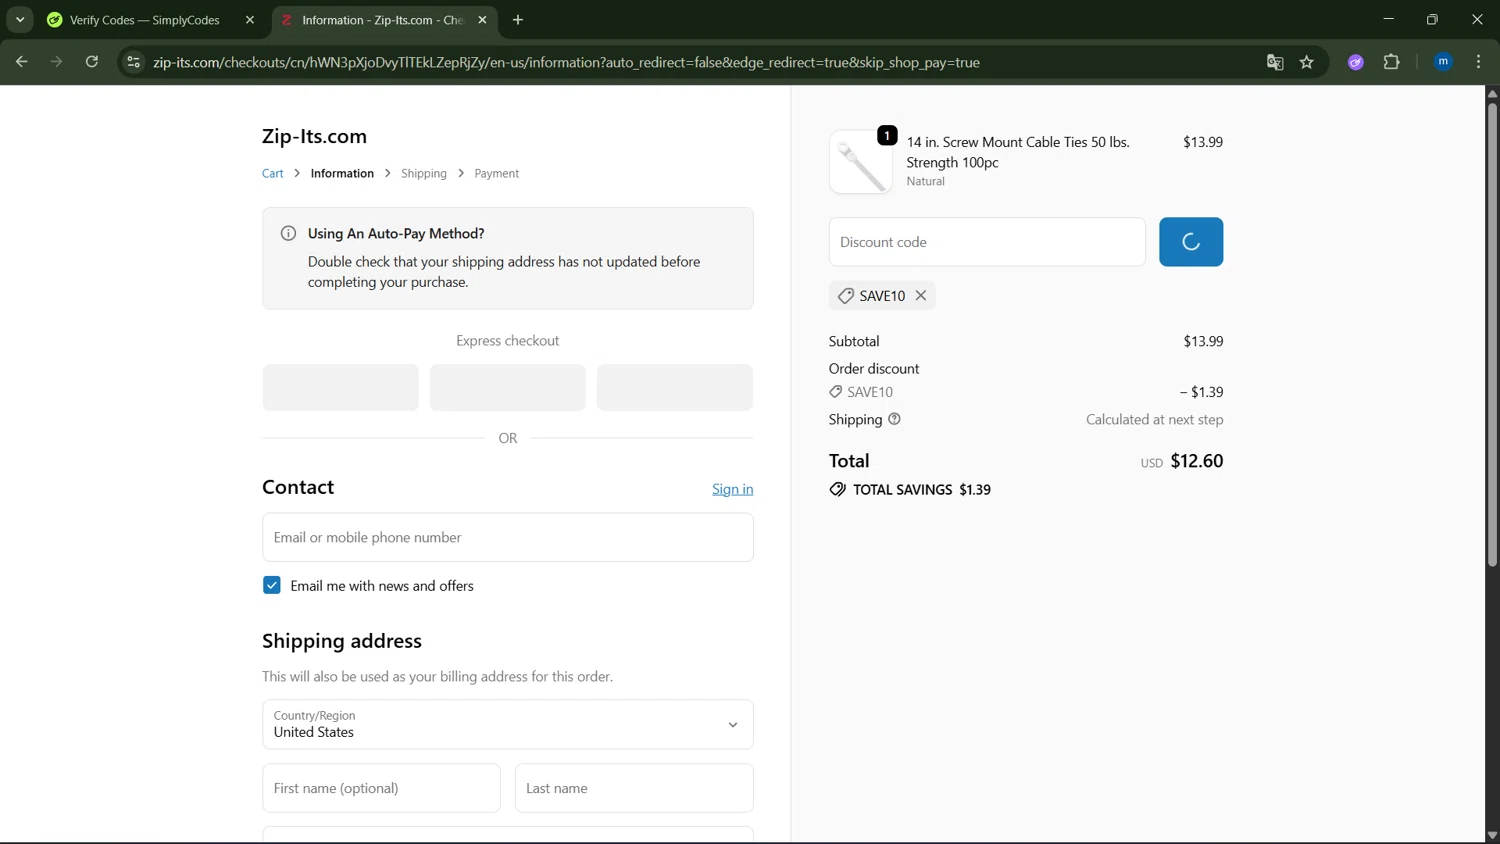The image size is (1500, 844).
Task: Open the browser profile avatar
Action: click(x=1443, y=62)
